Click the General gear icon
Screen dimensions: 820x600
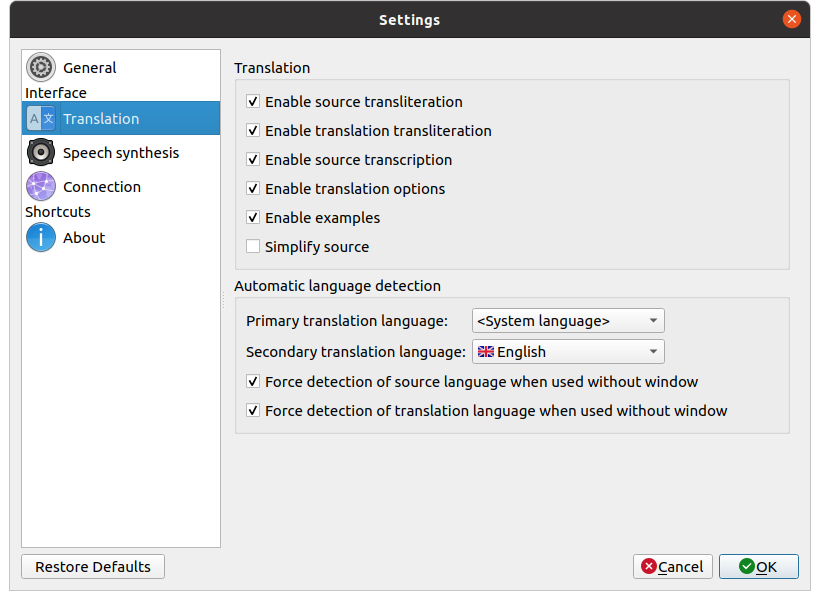pos(41,68)
